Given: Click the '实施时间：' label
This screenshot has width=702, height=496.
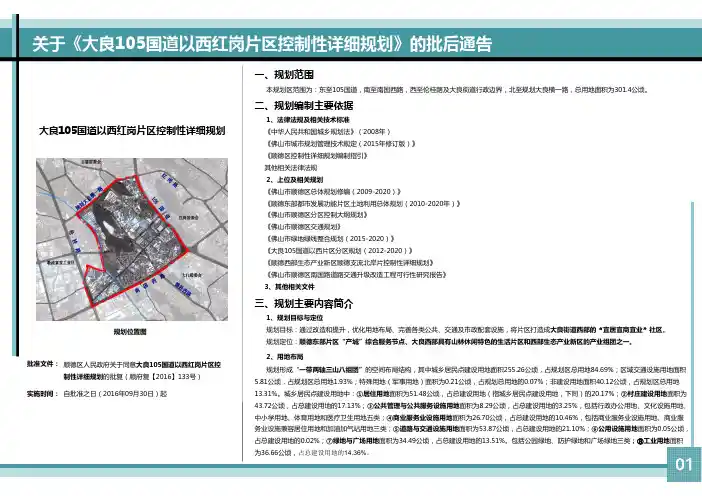Looking at the screenshot, I should coord(45,394).
